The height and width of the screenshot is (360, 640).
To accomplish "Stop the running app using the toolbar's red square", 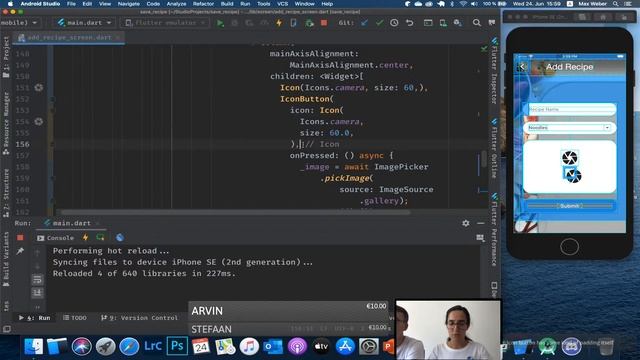I will (x=324, y=23).
